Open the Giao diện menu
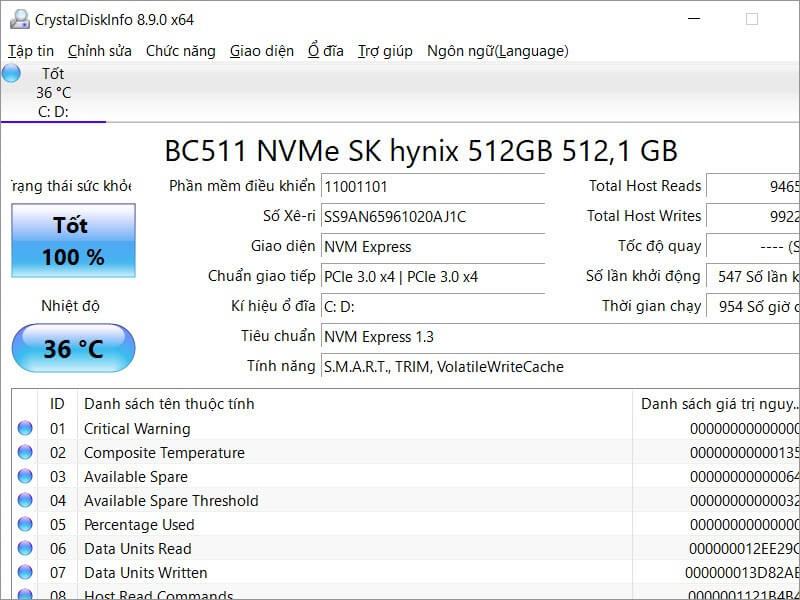The image size is (800, 600). pos(261,51)
